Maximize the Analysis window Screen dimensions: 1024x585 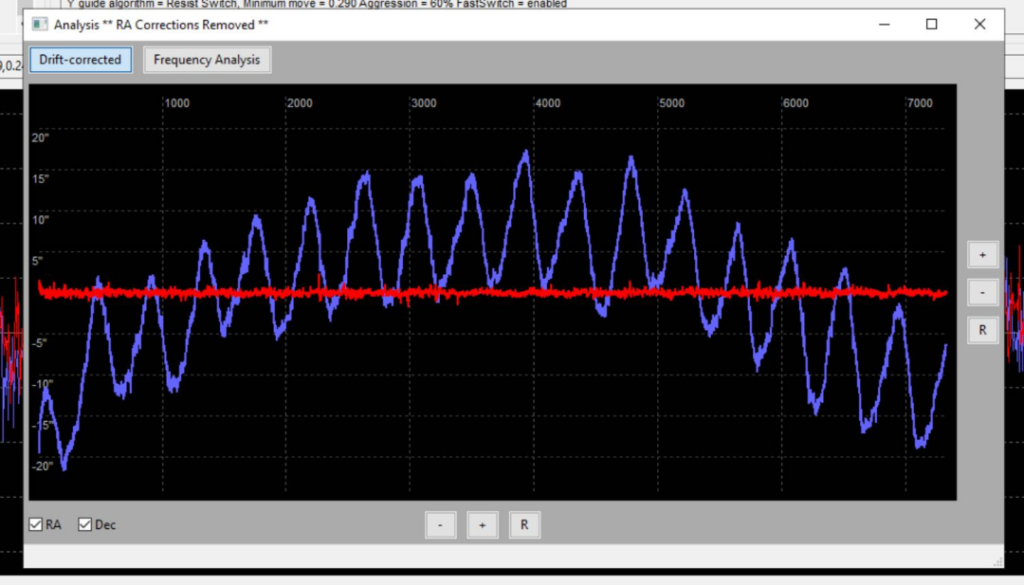click(931, 24)
